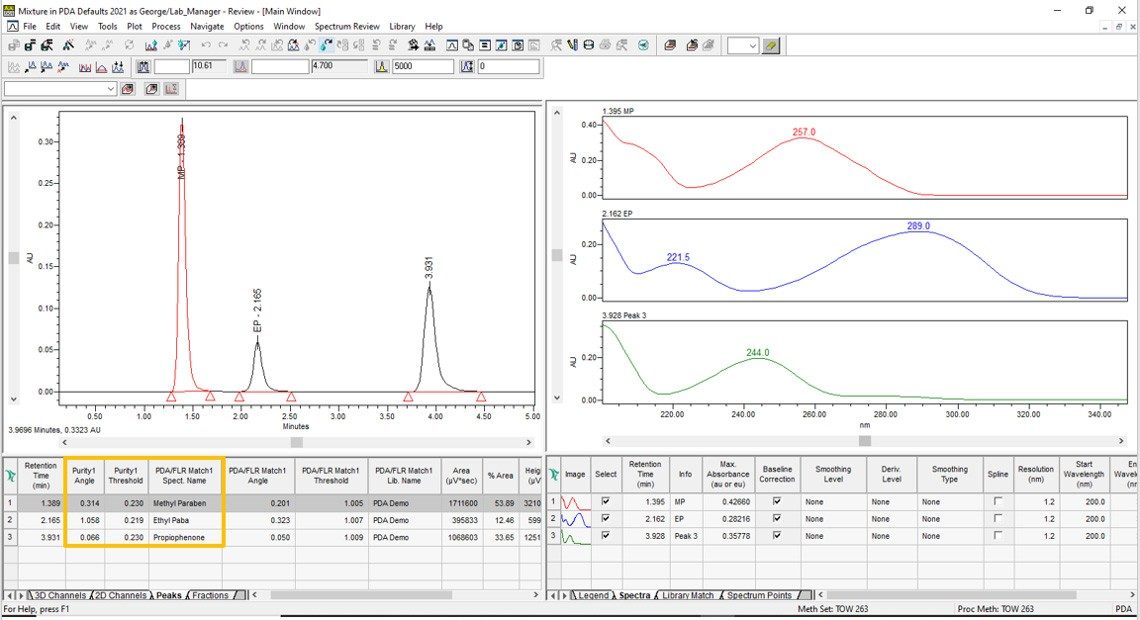Open the Process menu
The height and width of the screenshot is (620, 1140).
(x=166, y=26)
